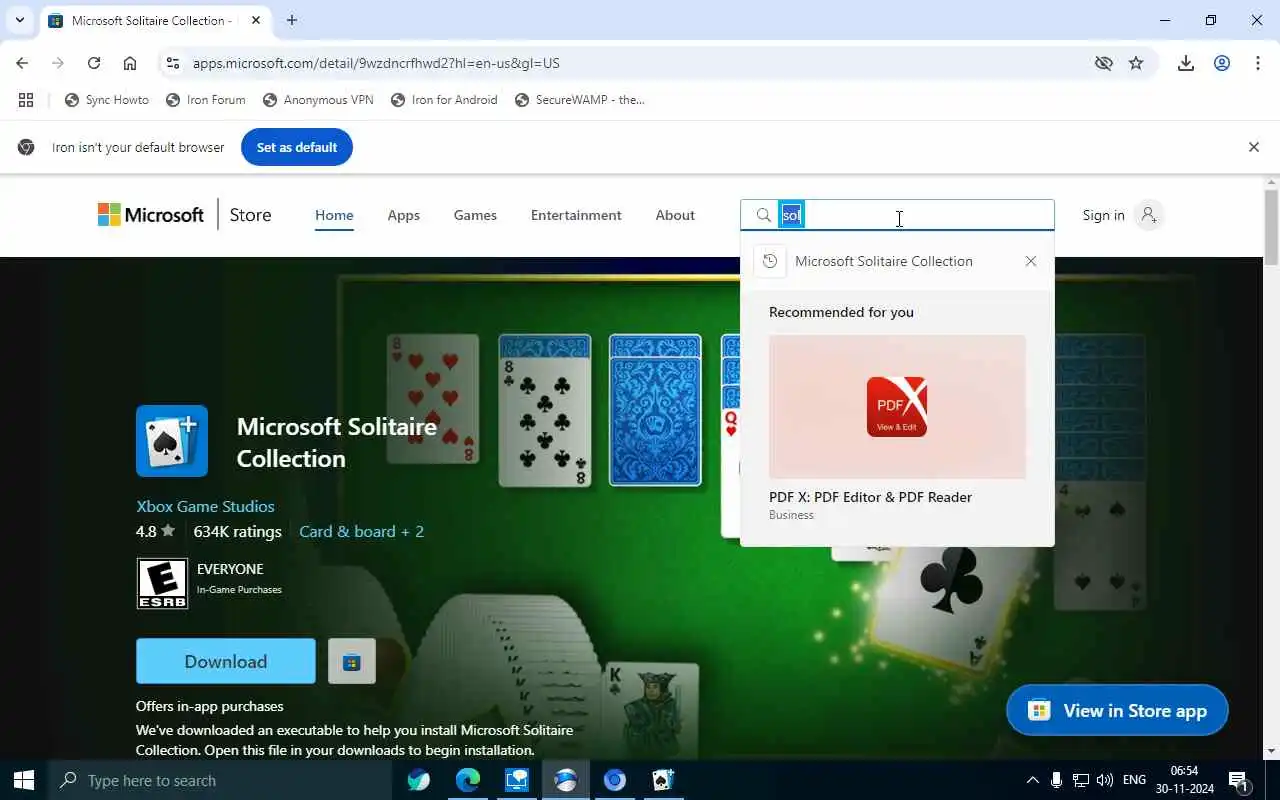The height and width of the screenshot is (800, 1280).
Task: Switch the ENG input language indicator
Action: (x=1135, y=780)
